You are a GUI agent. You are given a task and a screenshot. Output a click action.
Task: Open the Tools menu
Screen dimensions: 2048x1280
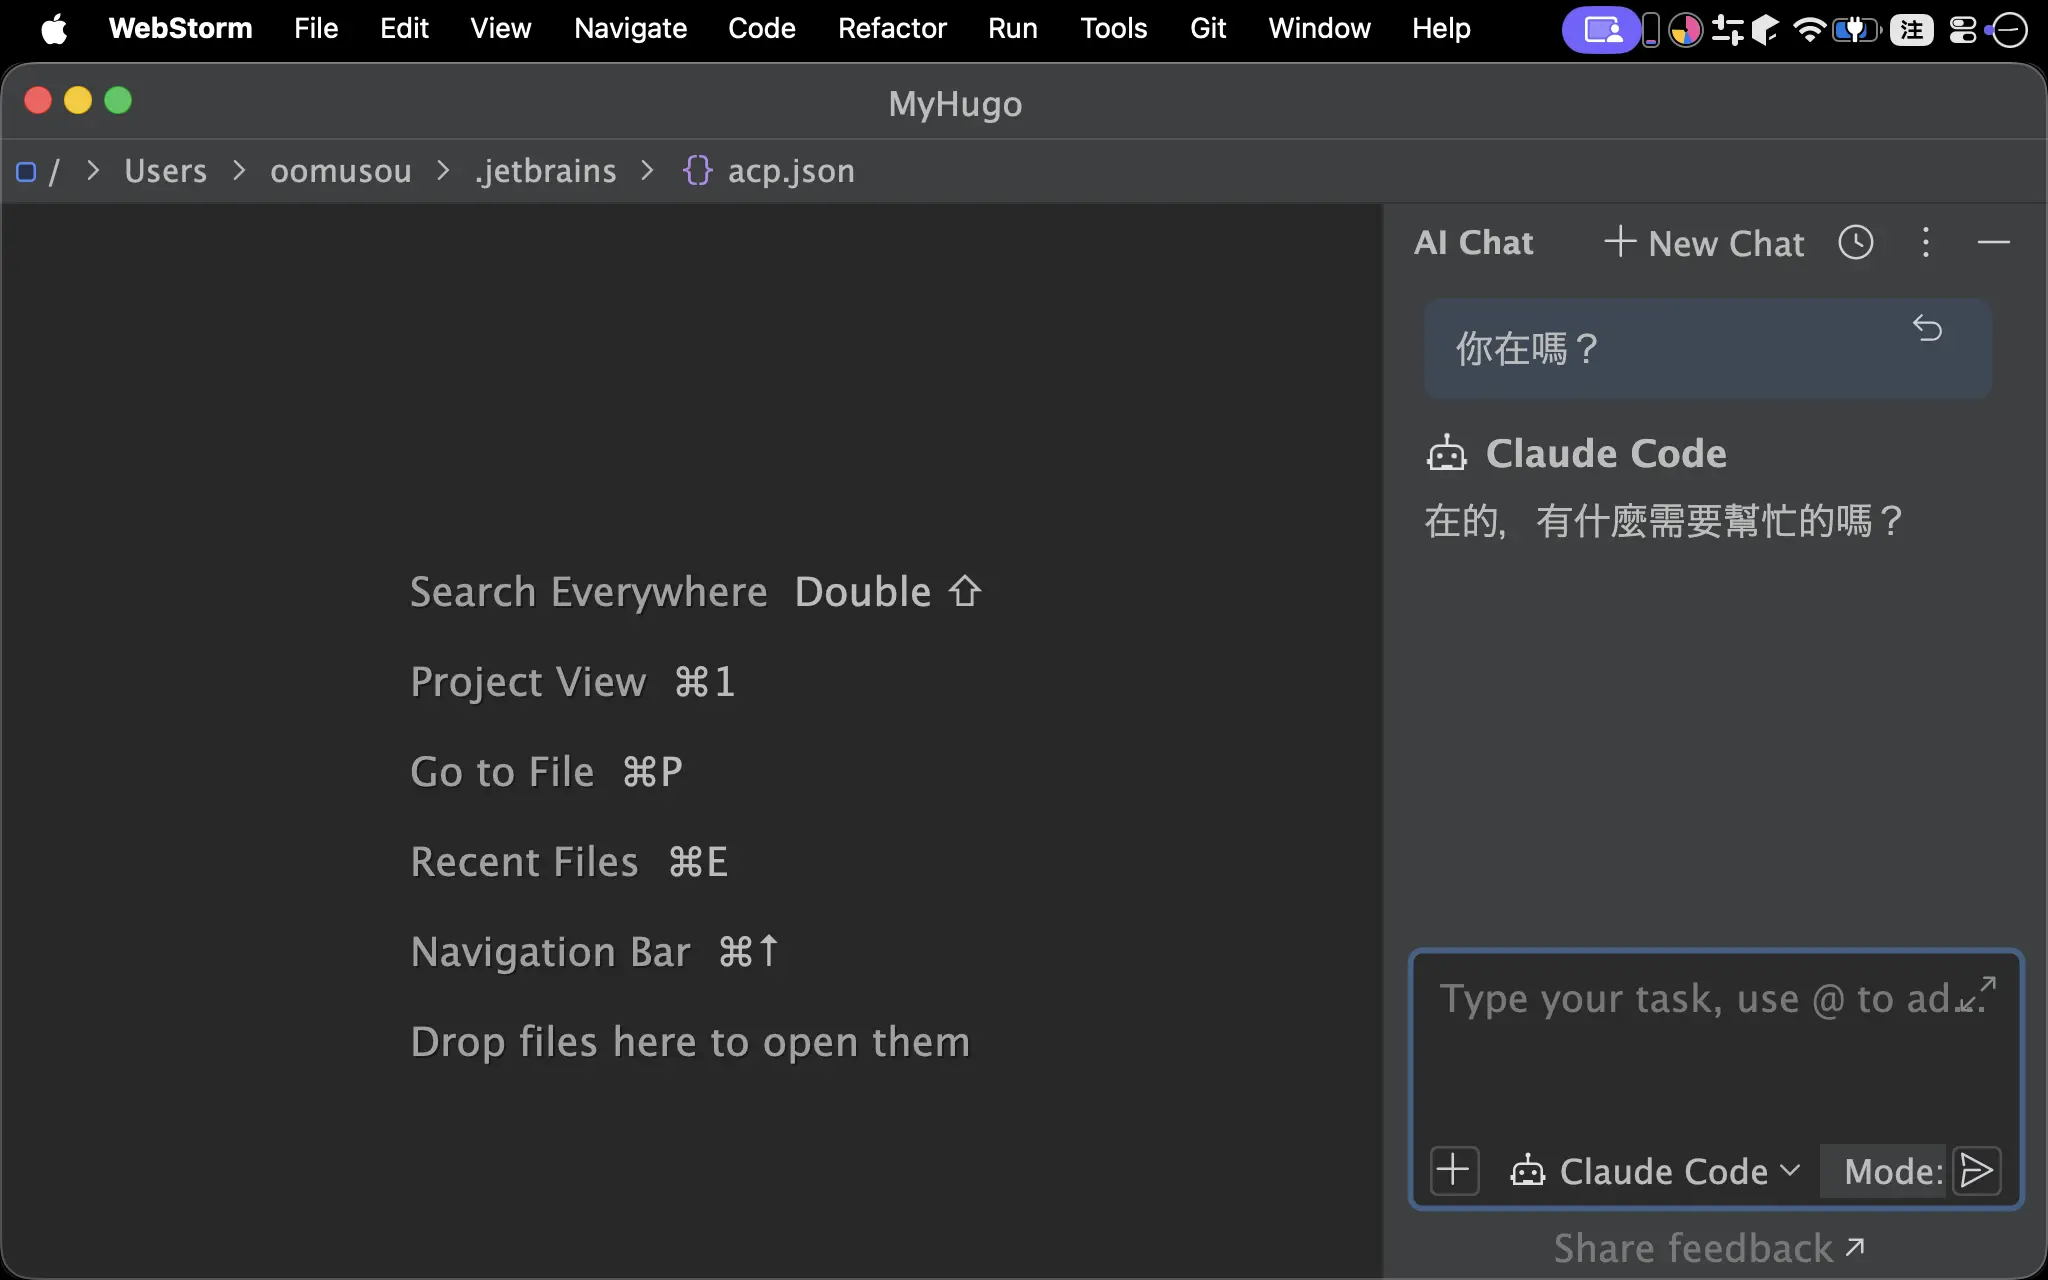coord(1114,28)
